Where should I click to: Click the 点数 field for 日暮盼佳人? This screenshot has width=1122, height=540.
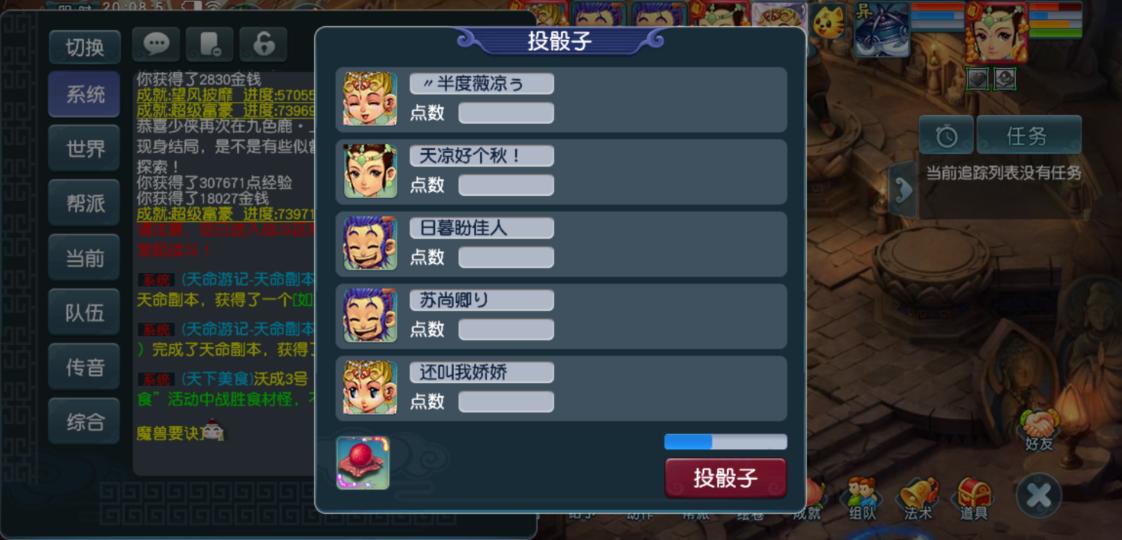[x=506, y=257]
